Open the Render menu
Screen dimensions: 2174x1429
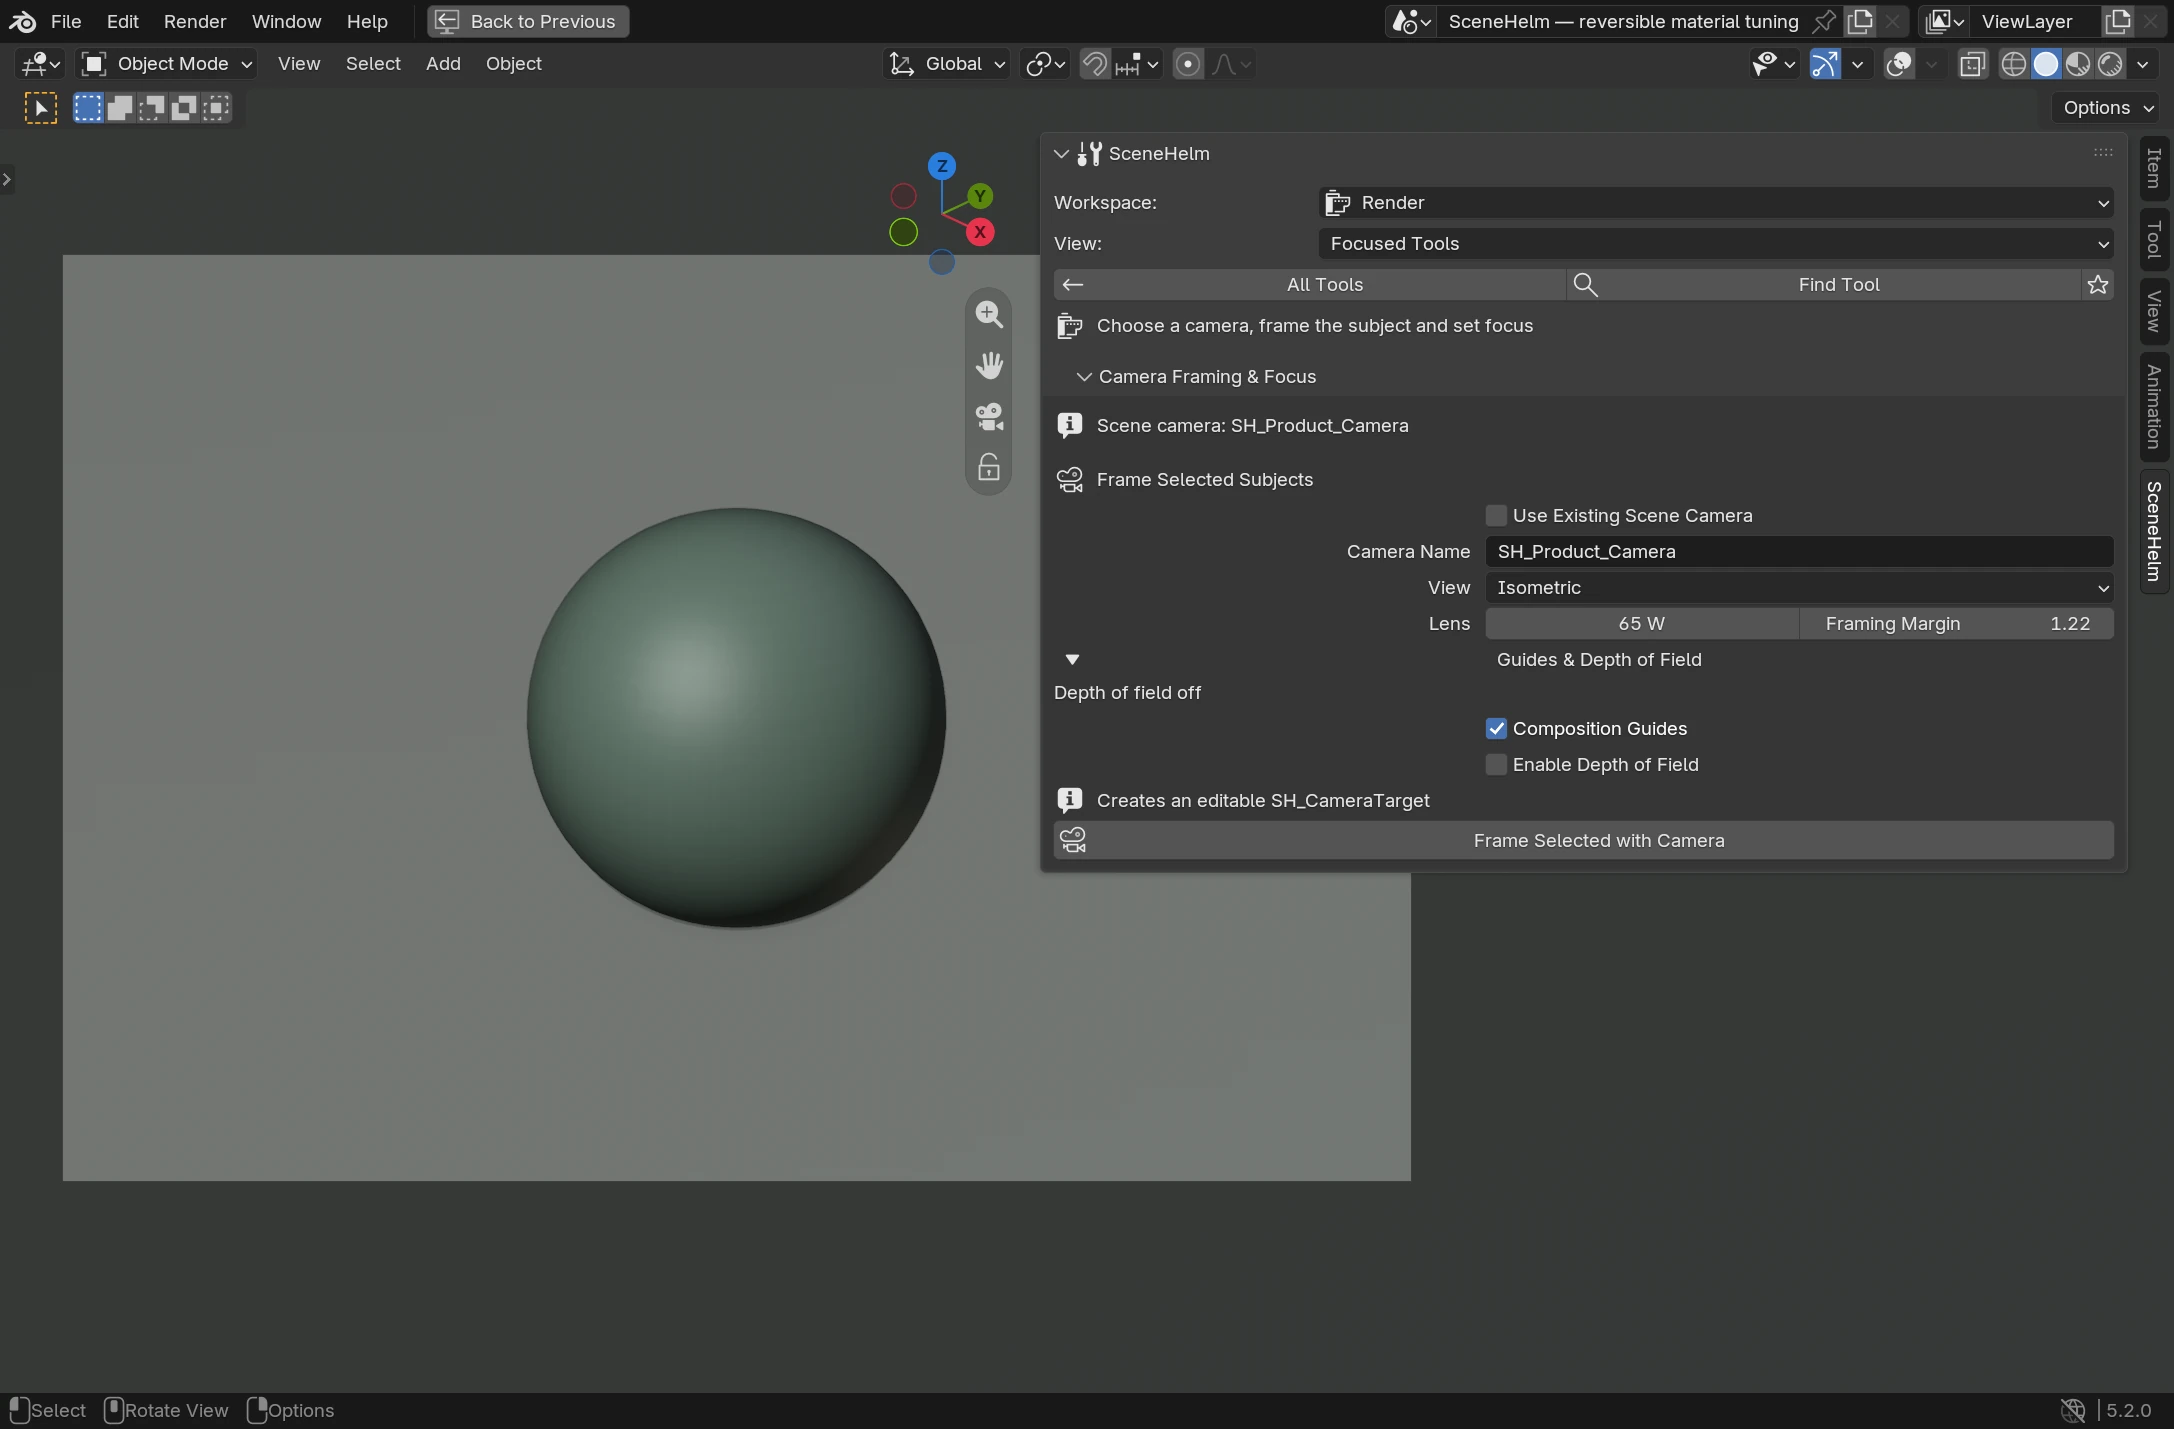195,21
